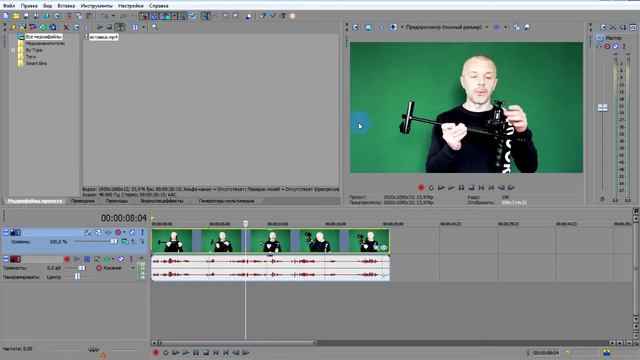Screen dimensions: 640x360
Task: Copy preview snapshot to clipboard
Action: [517, 27]
